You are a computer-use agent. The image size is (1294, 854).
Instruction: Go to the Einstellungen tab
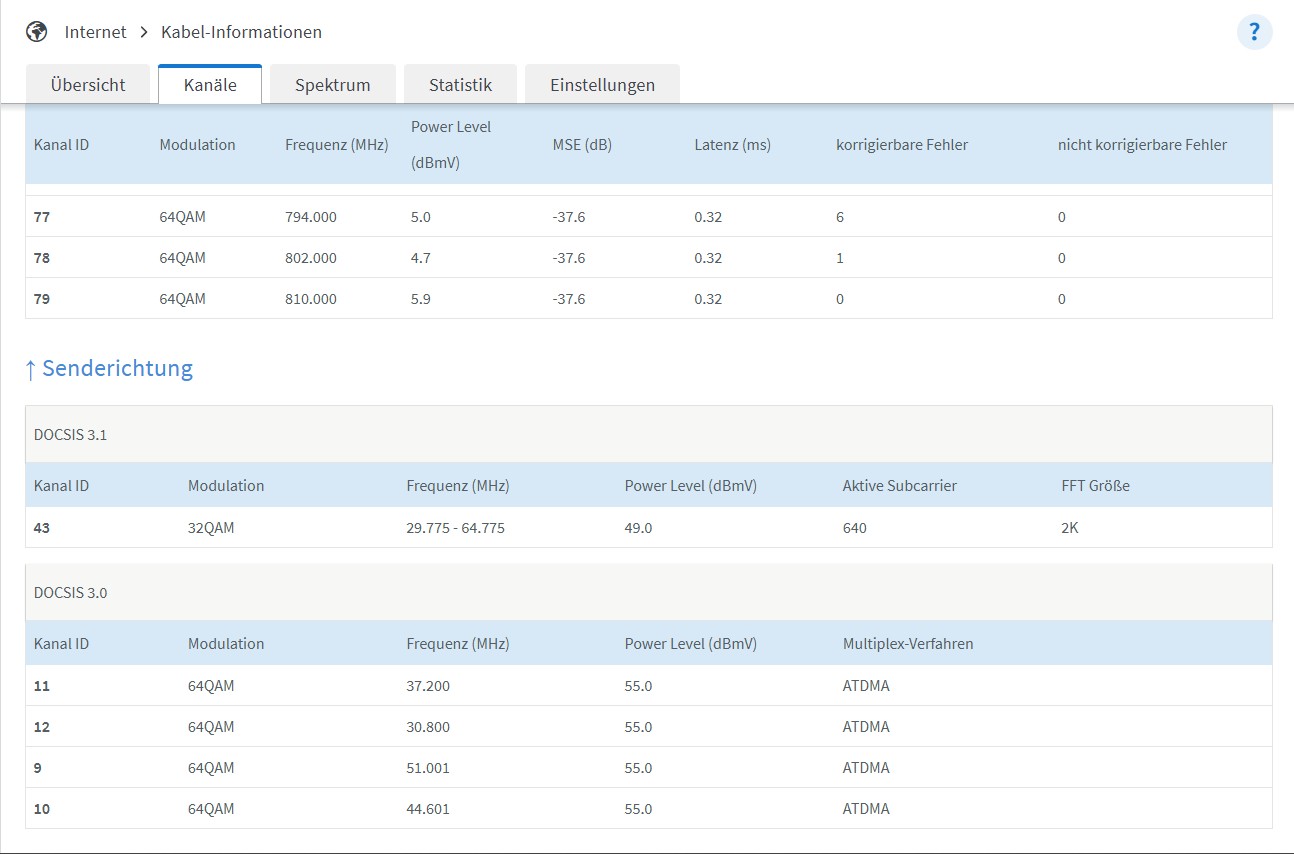(x=602, y=85)
